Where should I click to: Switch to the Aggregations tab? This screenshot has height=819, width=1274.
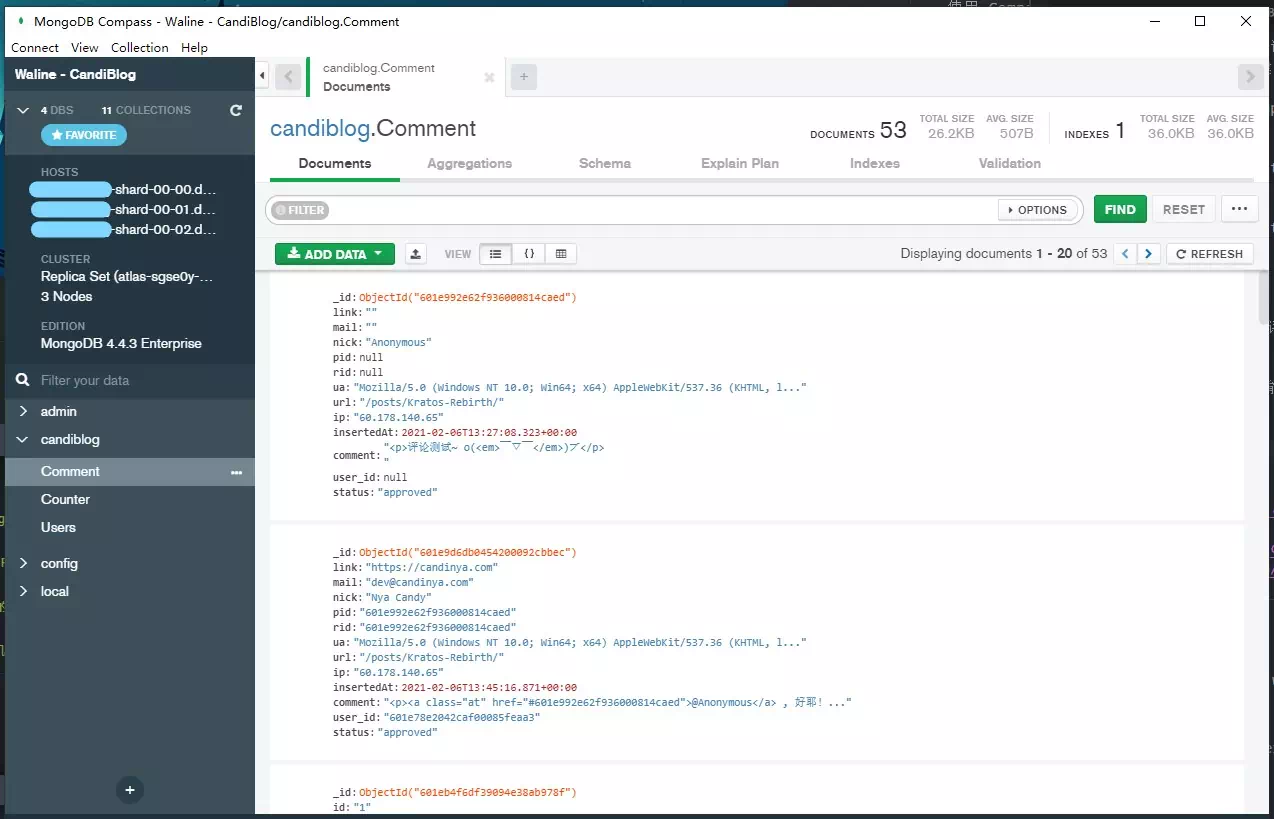pyautogui.click(x=469, y=163)
